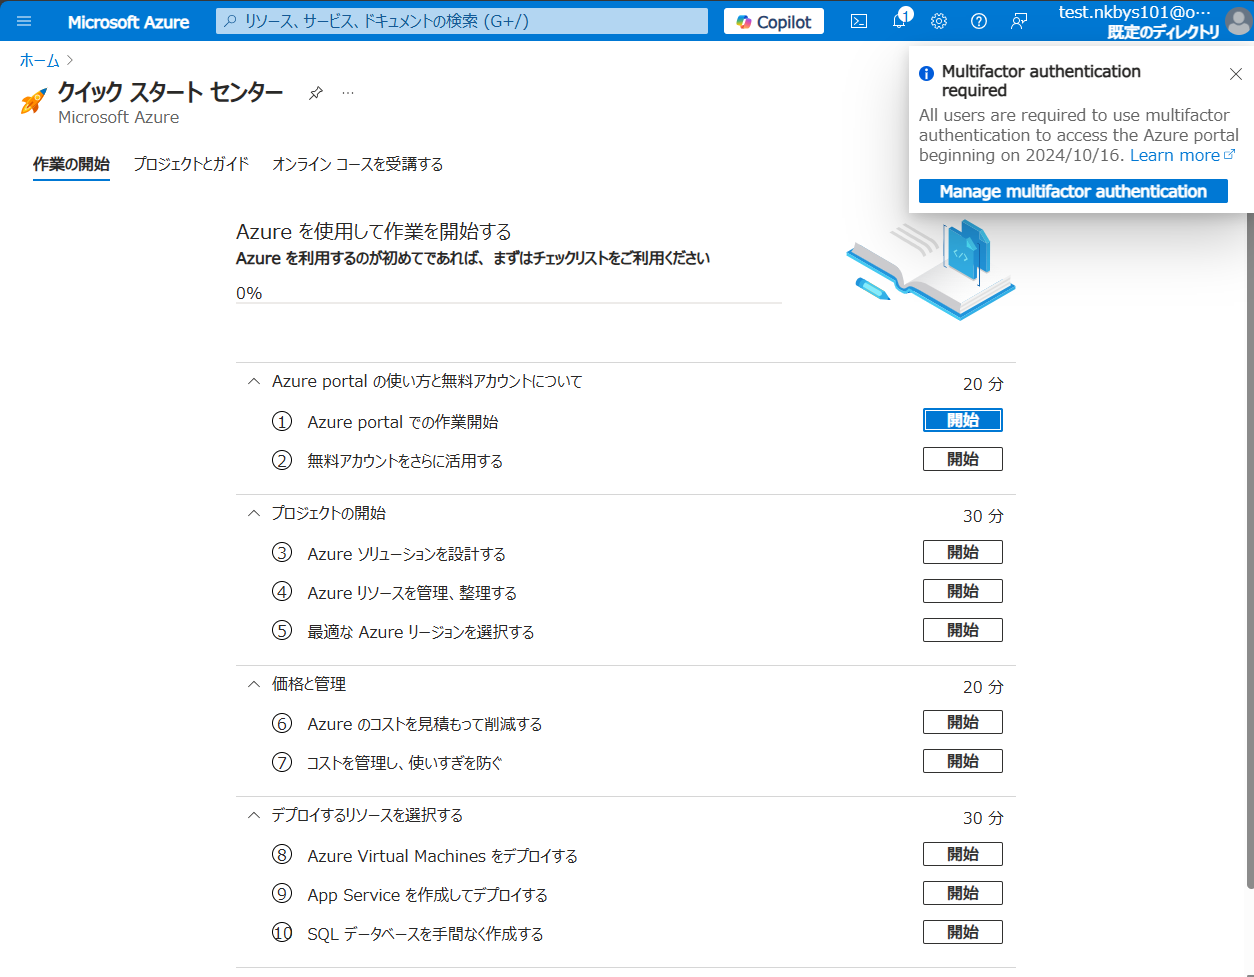Go to ホーム breadcrumb link
1254x977 pixels.
(x=40, y=61)
